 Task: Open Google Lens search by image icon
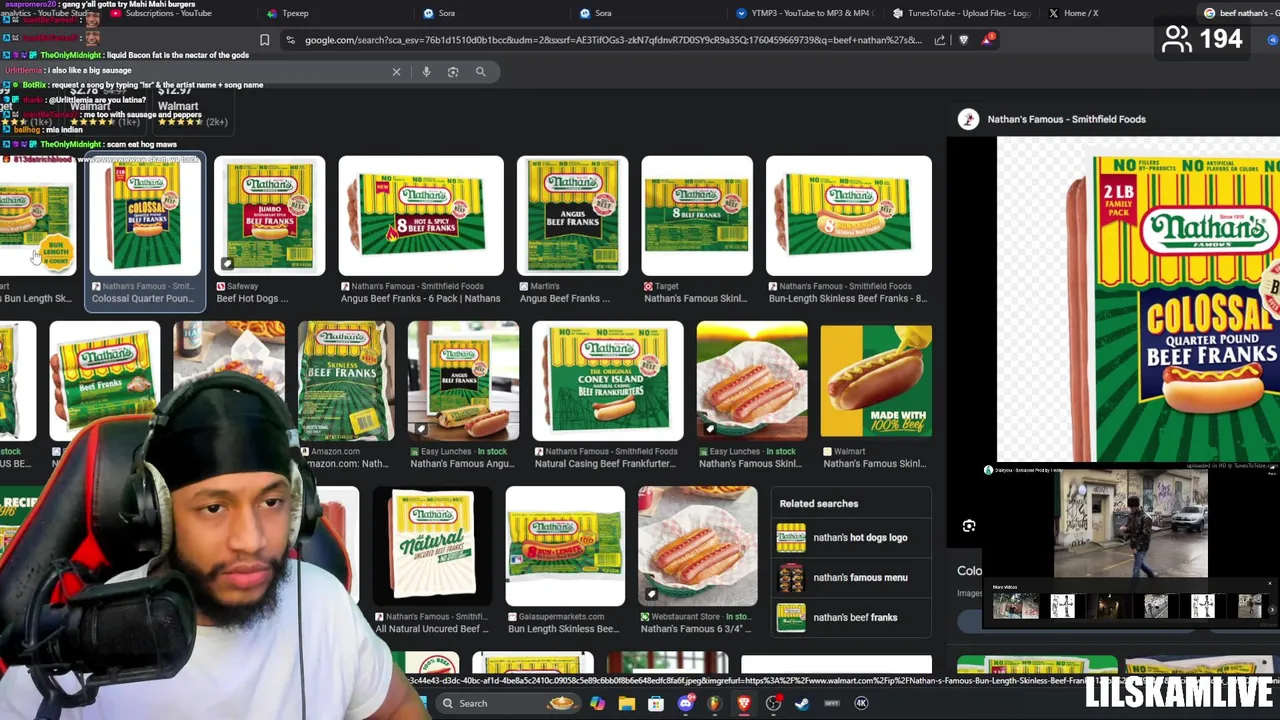pos(453,72)
